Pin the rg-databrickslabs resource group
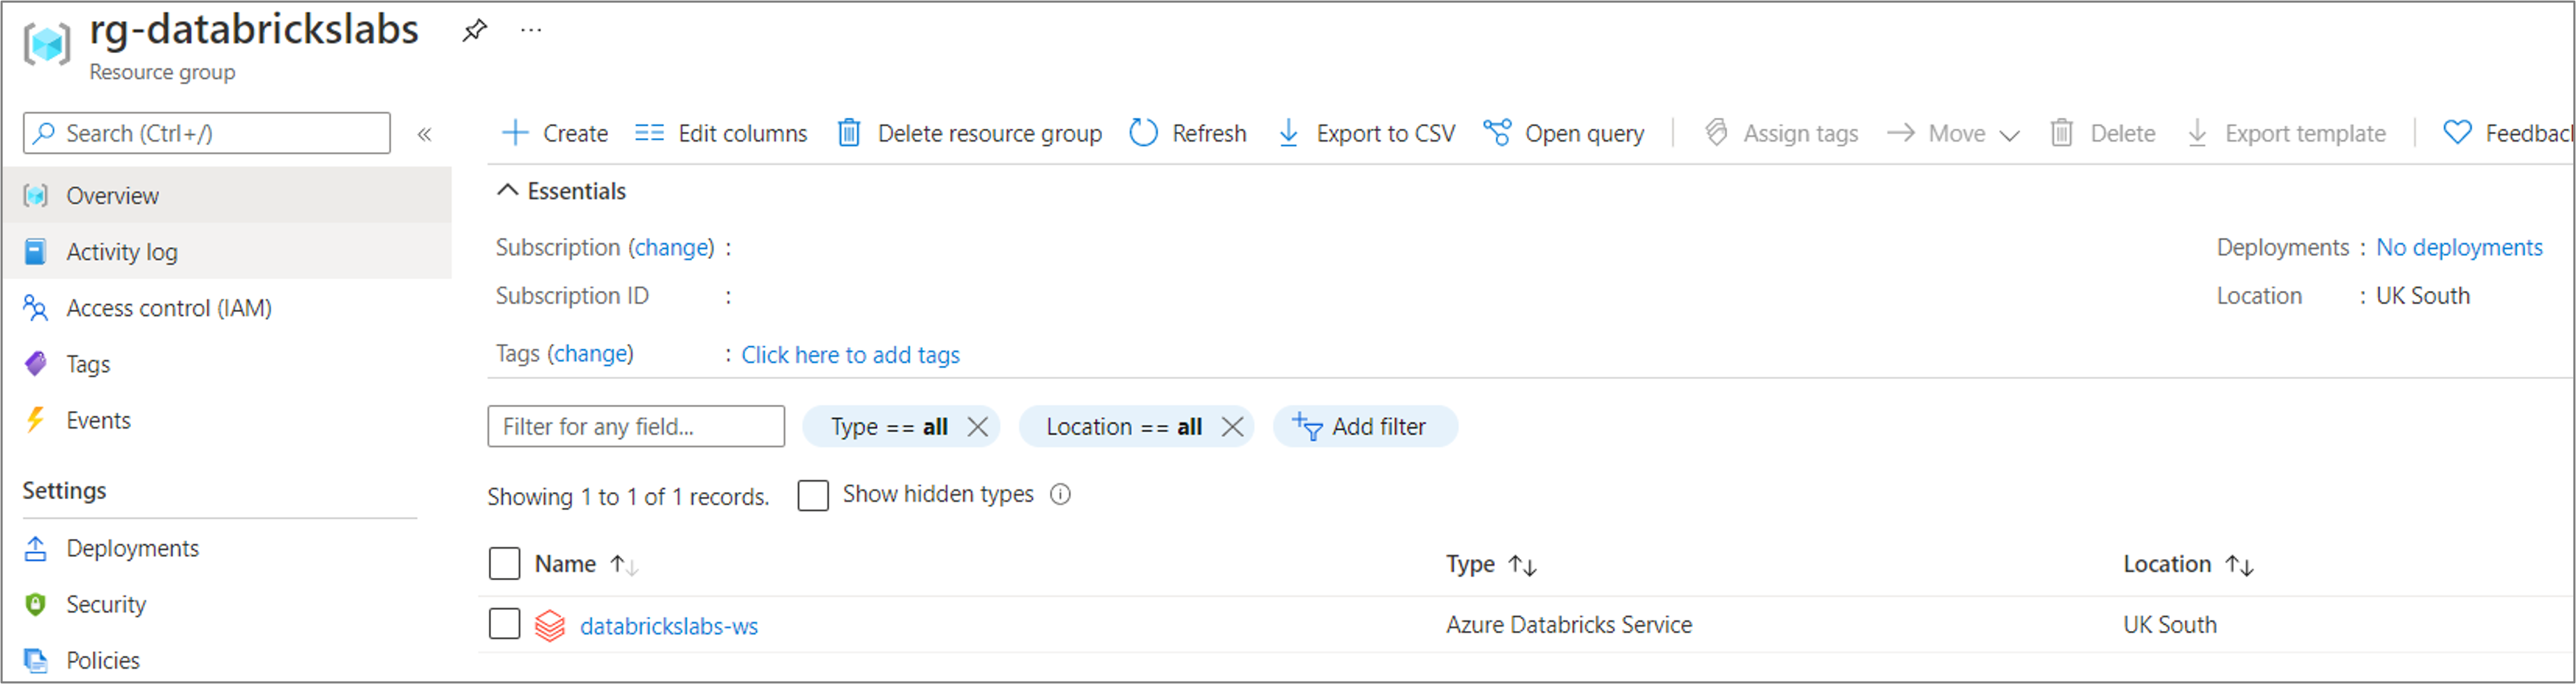This screenshot has height=684, width=2576. [474, 30]
